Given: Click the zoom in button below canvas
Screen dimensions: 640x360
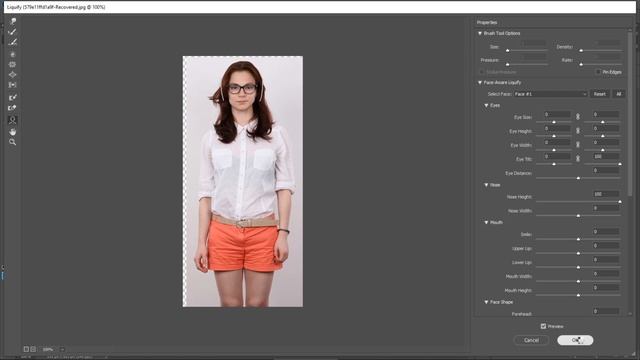Looking at the screenshot, I should point(33,349).
